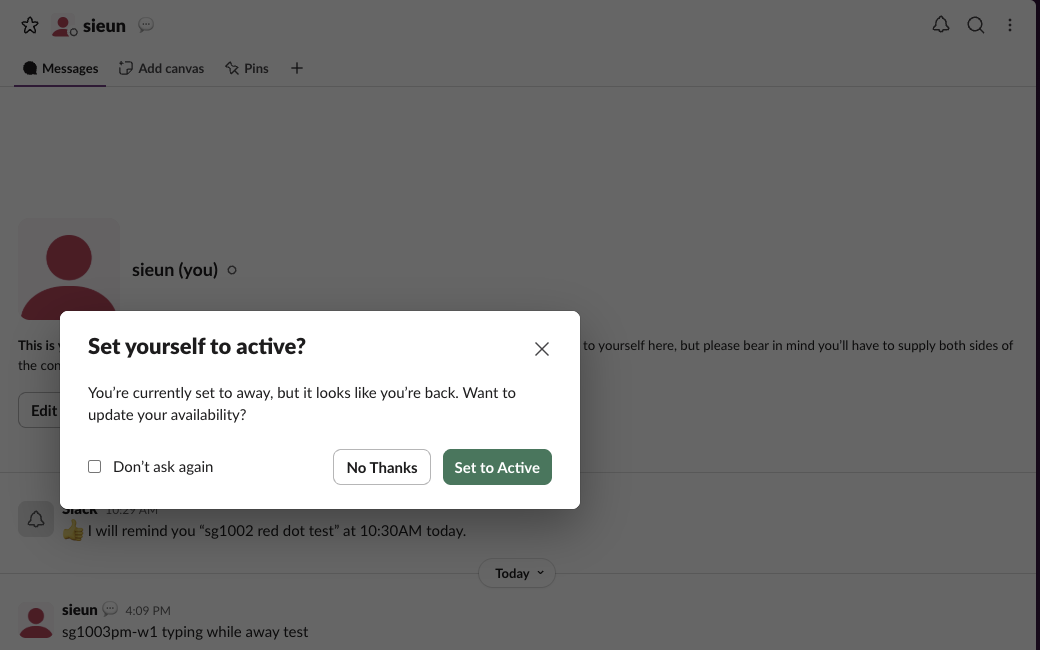Click sieun avatar beside 4:09 PM message
The width and height of the screenshot is (1040, 650).
36,620
